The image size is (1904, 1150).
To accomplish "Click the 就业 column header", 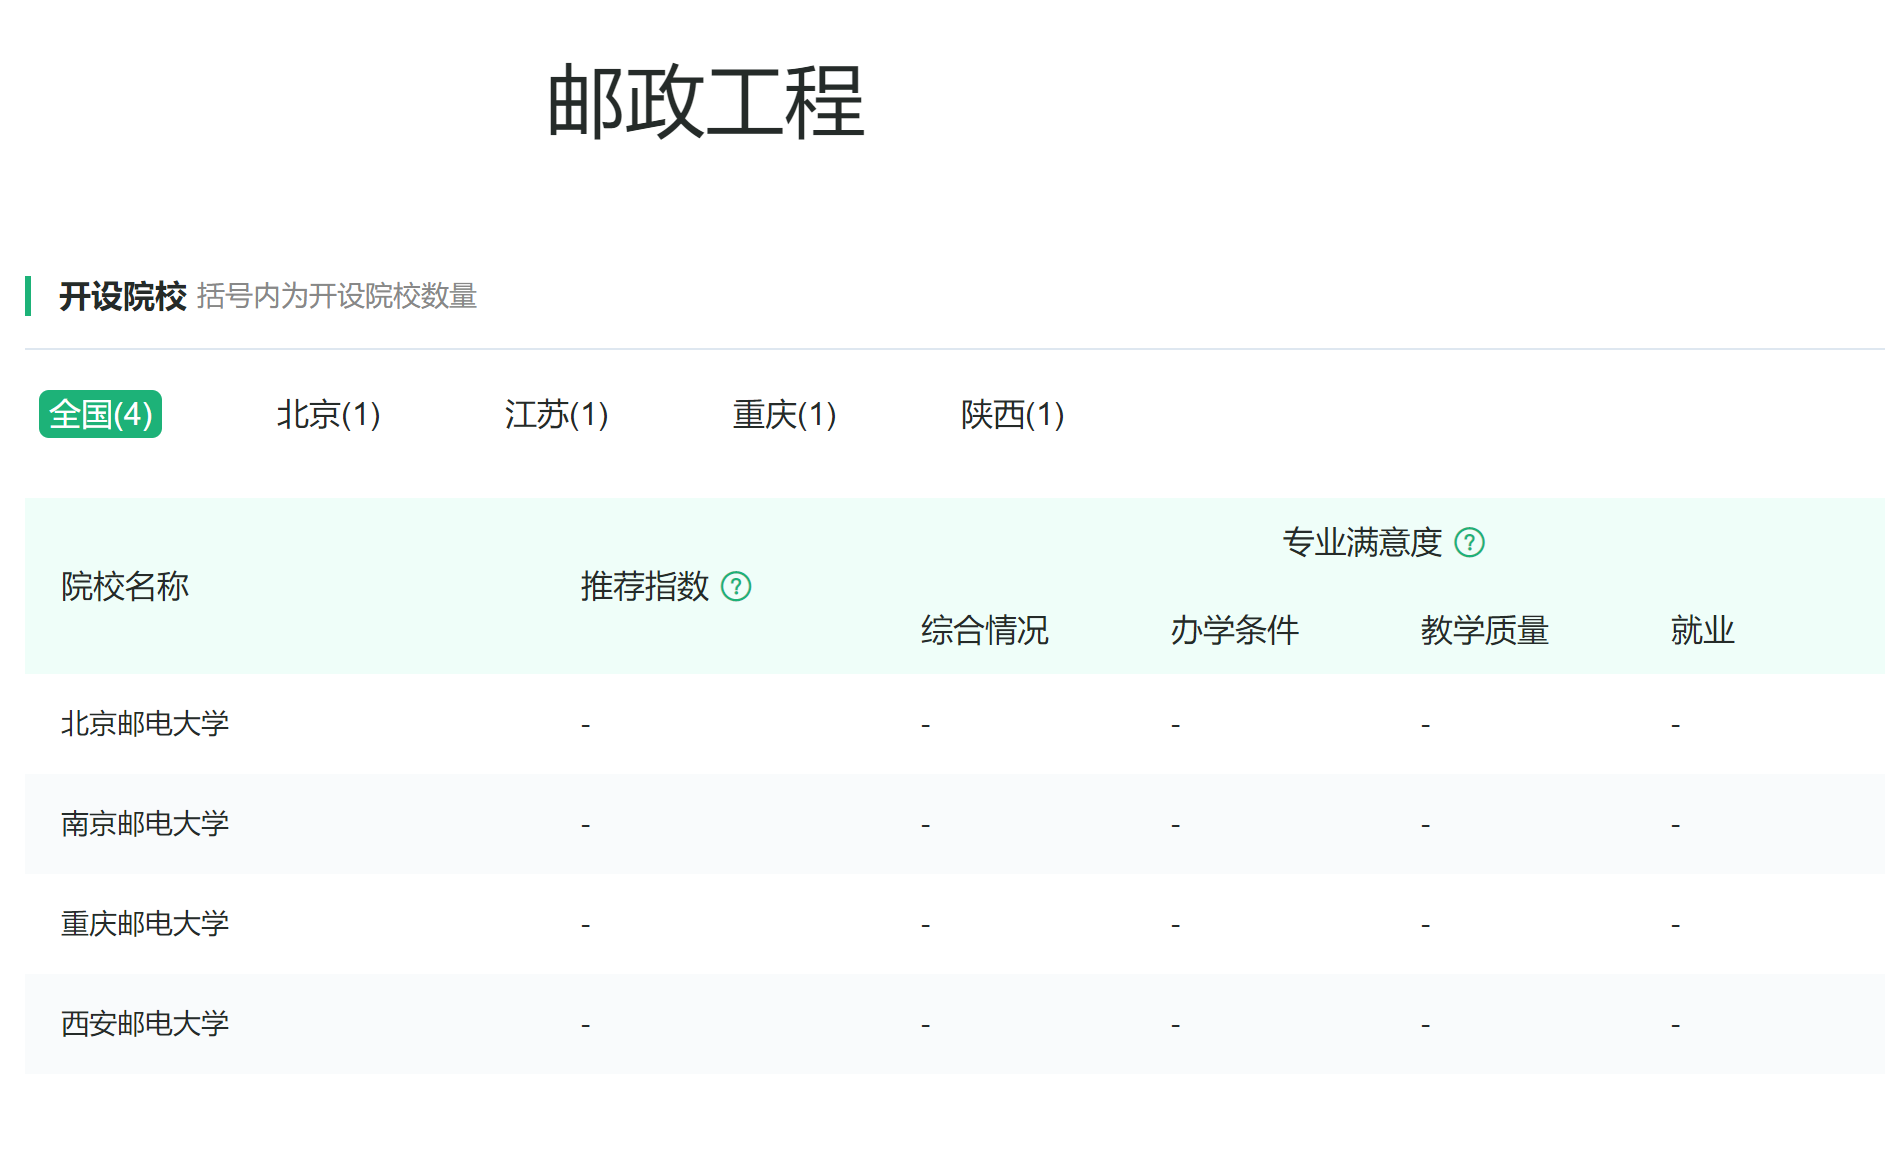I will [1703, 630].
